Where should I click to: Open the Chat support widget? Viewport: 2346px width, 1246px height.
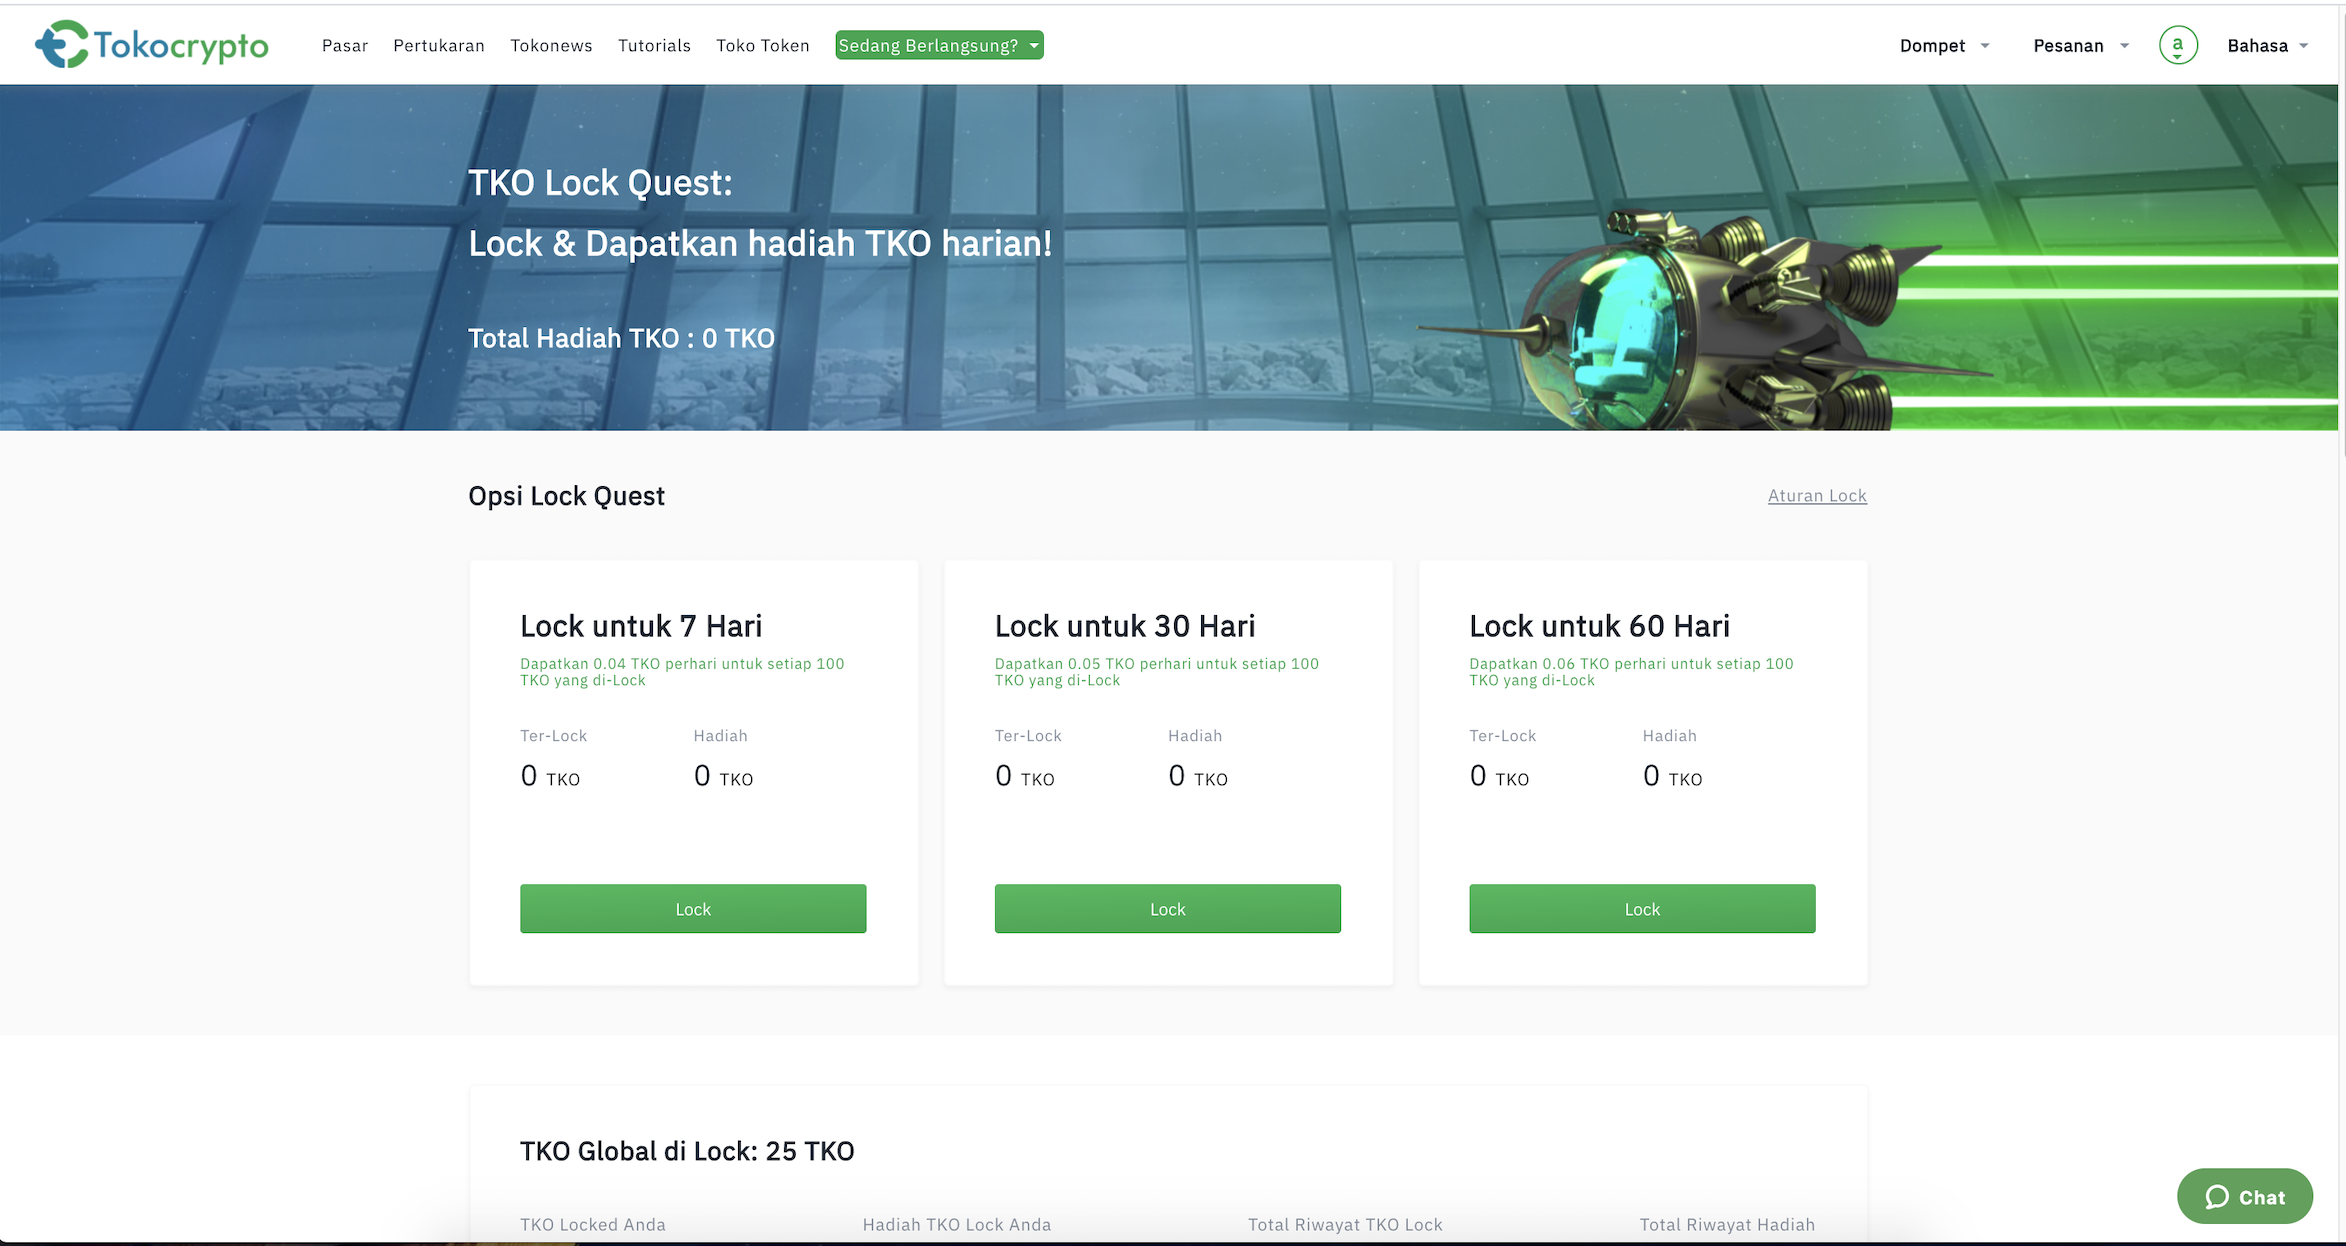pos(2244,1196)
